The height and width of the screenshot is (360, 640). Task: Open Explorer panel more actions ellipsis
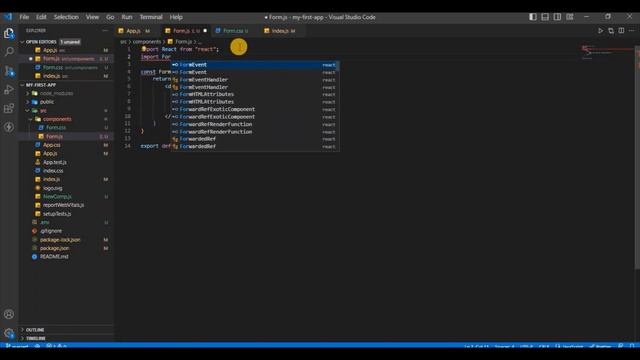(105, 31)
